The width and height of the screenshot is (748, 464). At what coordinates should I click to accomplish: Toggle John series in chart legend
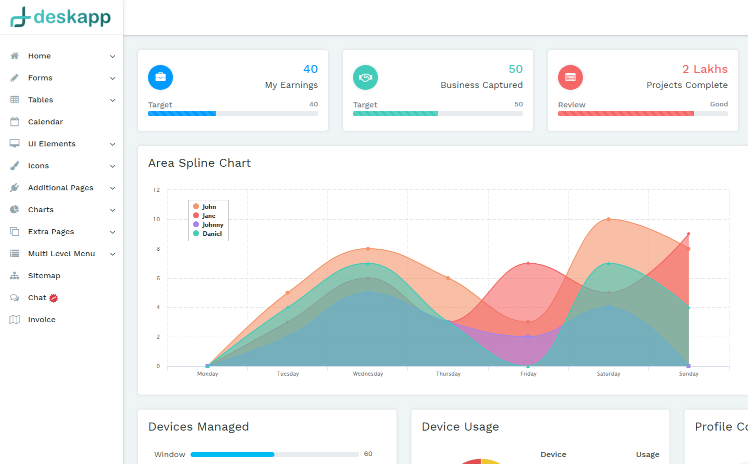point(205,206)
